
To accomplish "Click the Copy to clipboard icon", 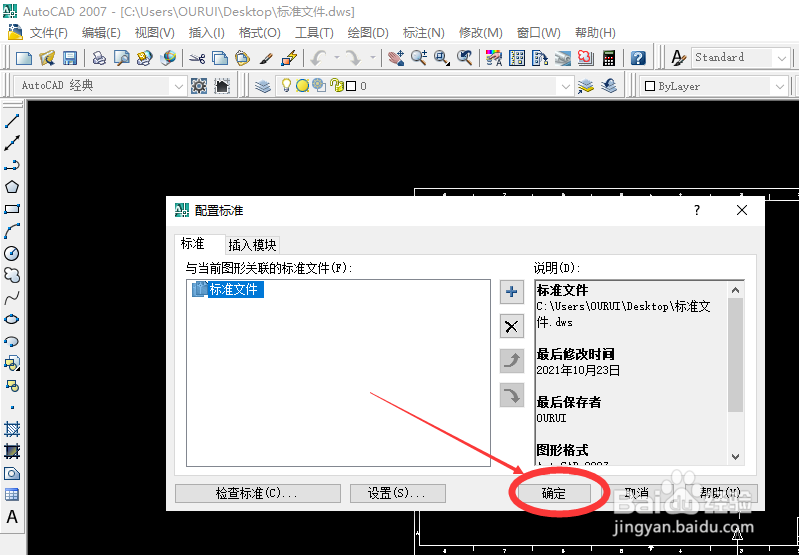I will coord(220,58).
